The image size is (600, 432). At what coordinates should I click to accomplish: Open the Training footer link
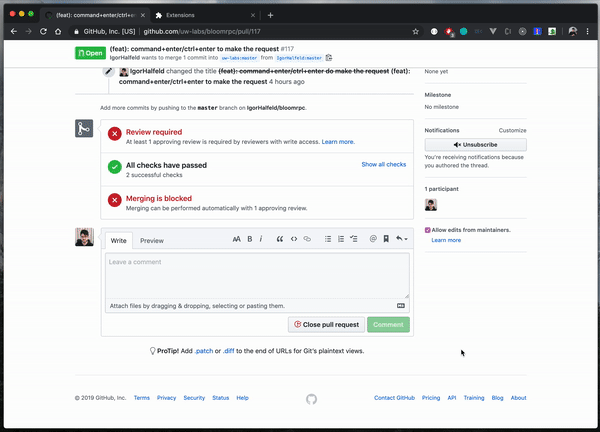click(474, 398)
